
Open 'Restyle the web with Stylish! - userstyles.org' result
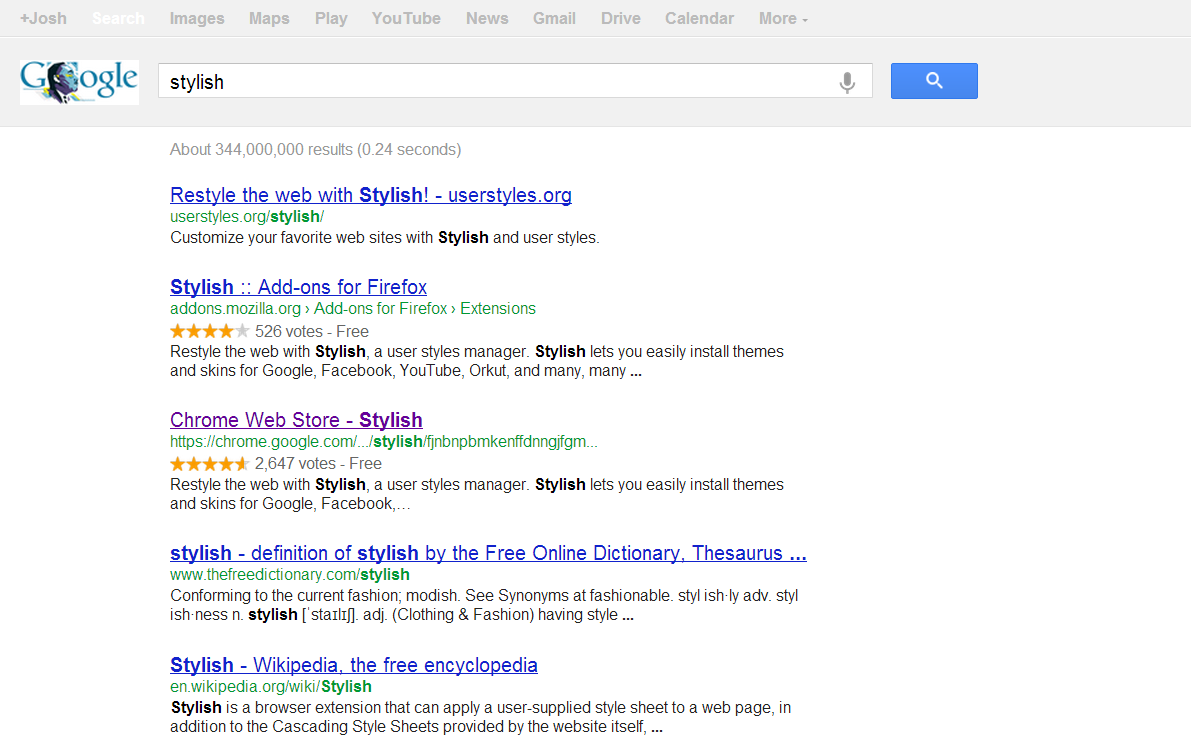pyautogui.click(x=371, y=195)
